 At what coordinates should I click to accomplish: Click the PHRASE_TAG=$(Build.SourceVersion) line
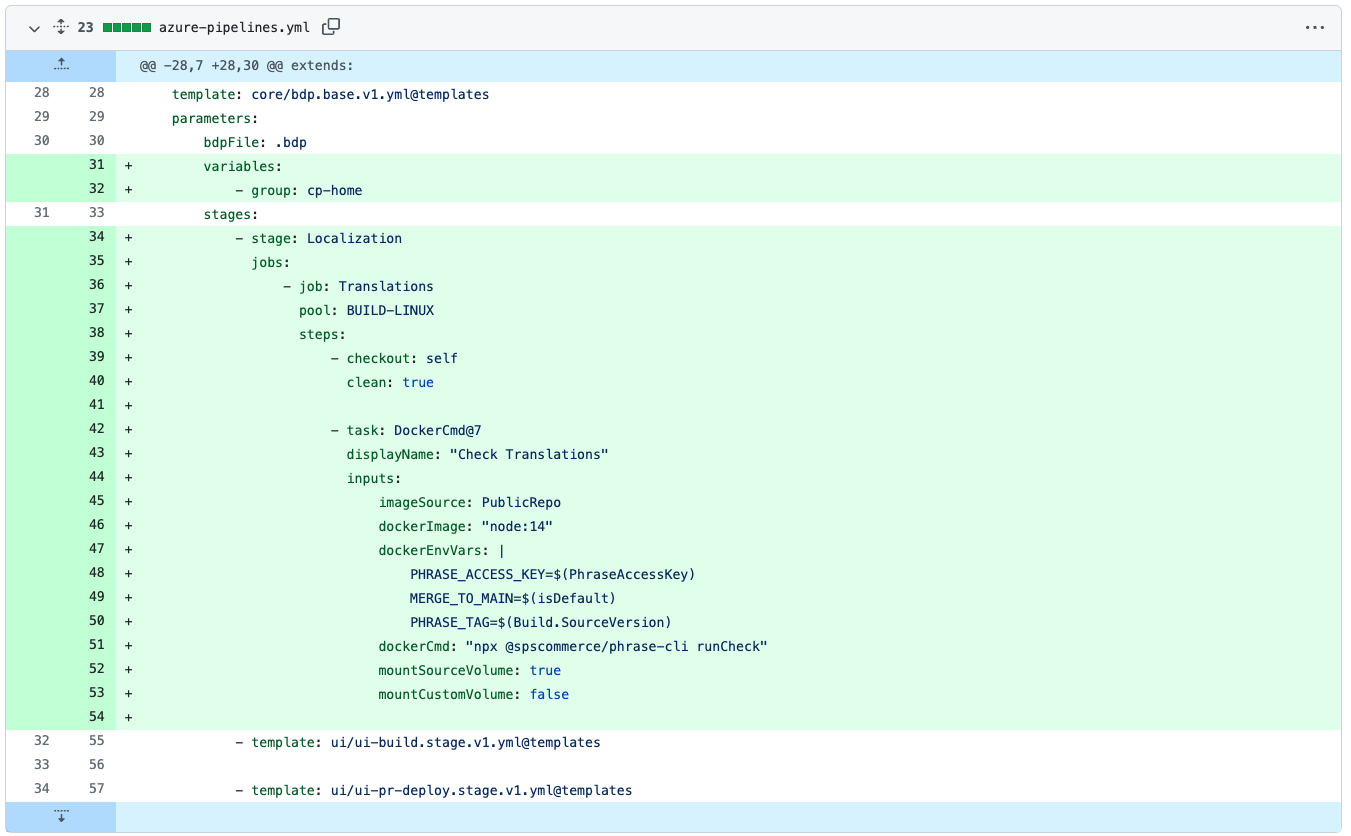[540, 622]
